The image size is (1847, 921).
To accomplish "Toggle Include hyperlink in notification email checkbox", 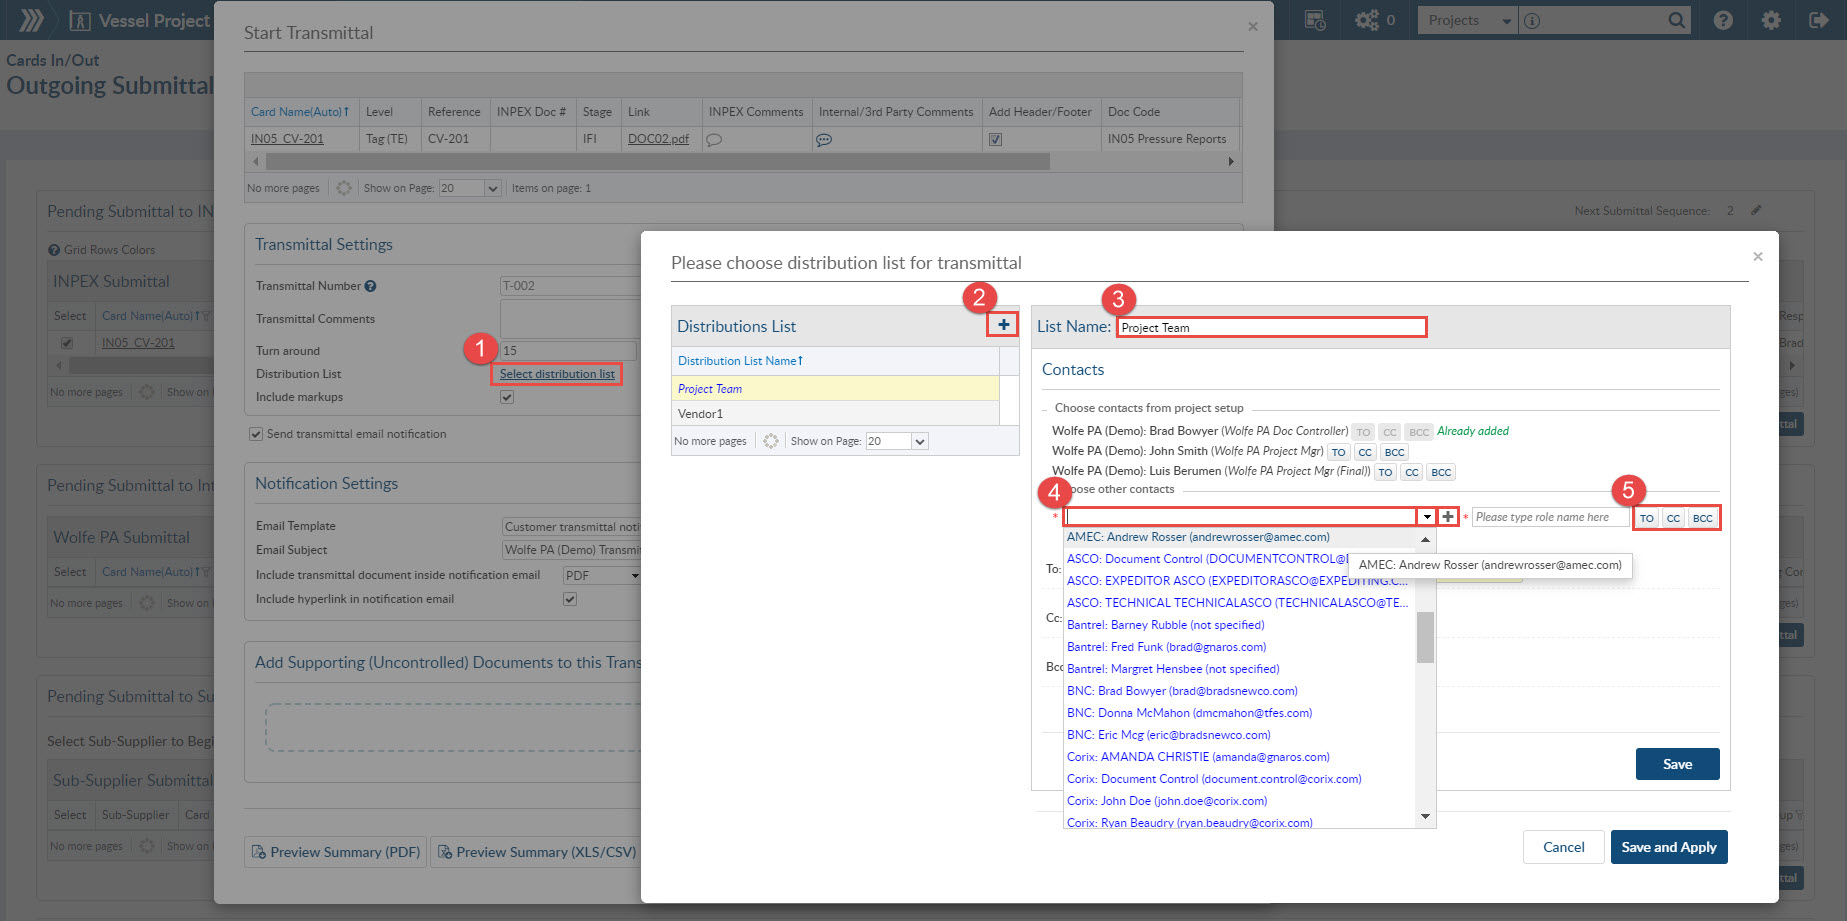I will 570,599.
